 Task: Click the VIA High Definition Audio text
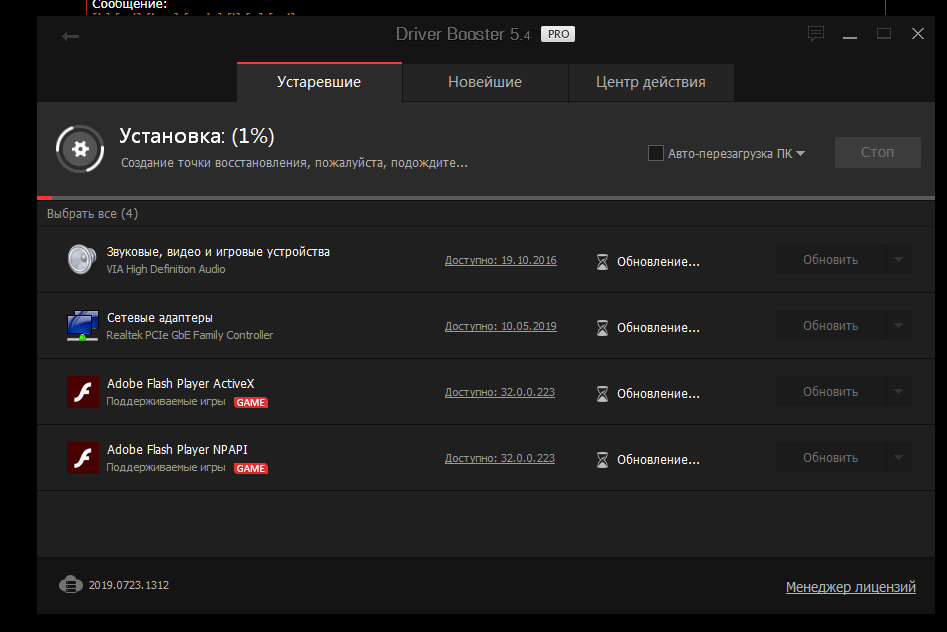pos(166,269)
